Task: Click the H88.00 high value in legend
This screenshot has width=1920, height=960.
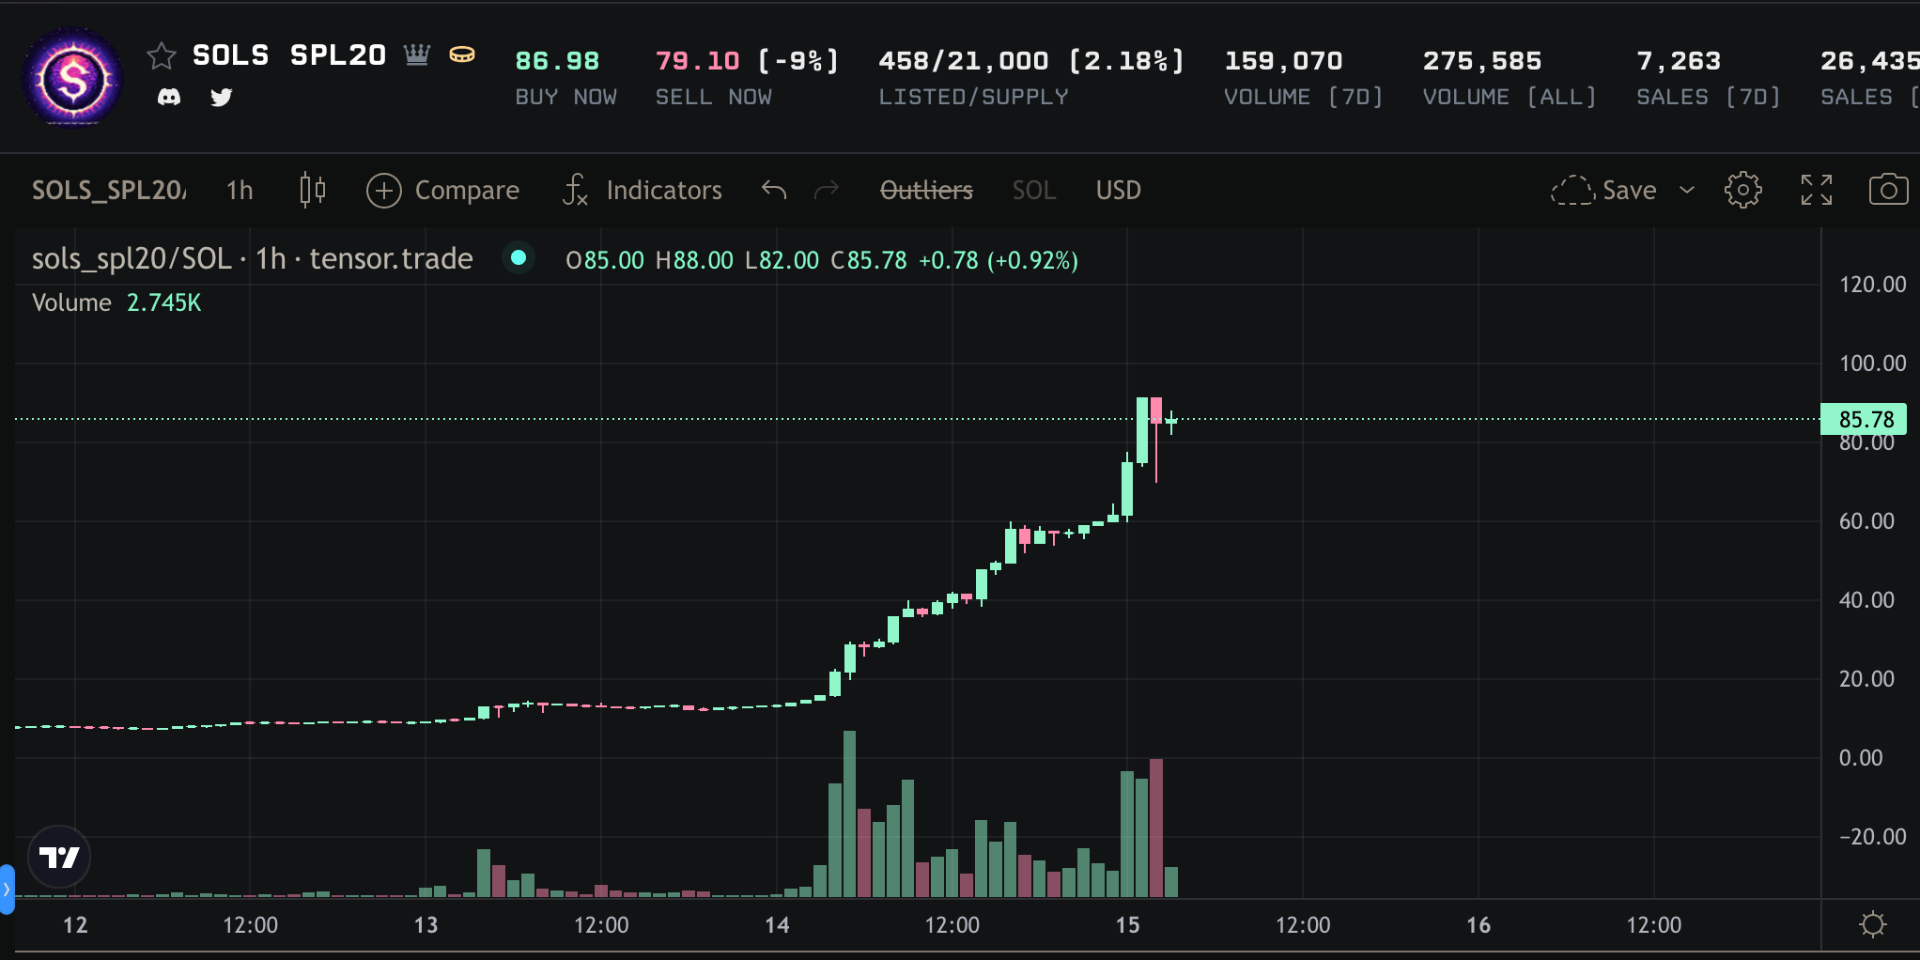Action: click(694, 261)
